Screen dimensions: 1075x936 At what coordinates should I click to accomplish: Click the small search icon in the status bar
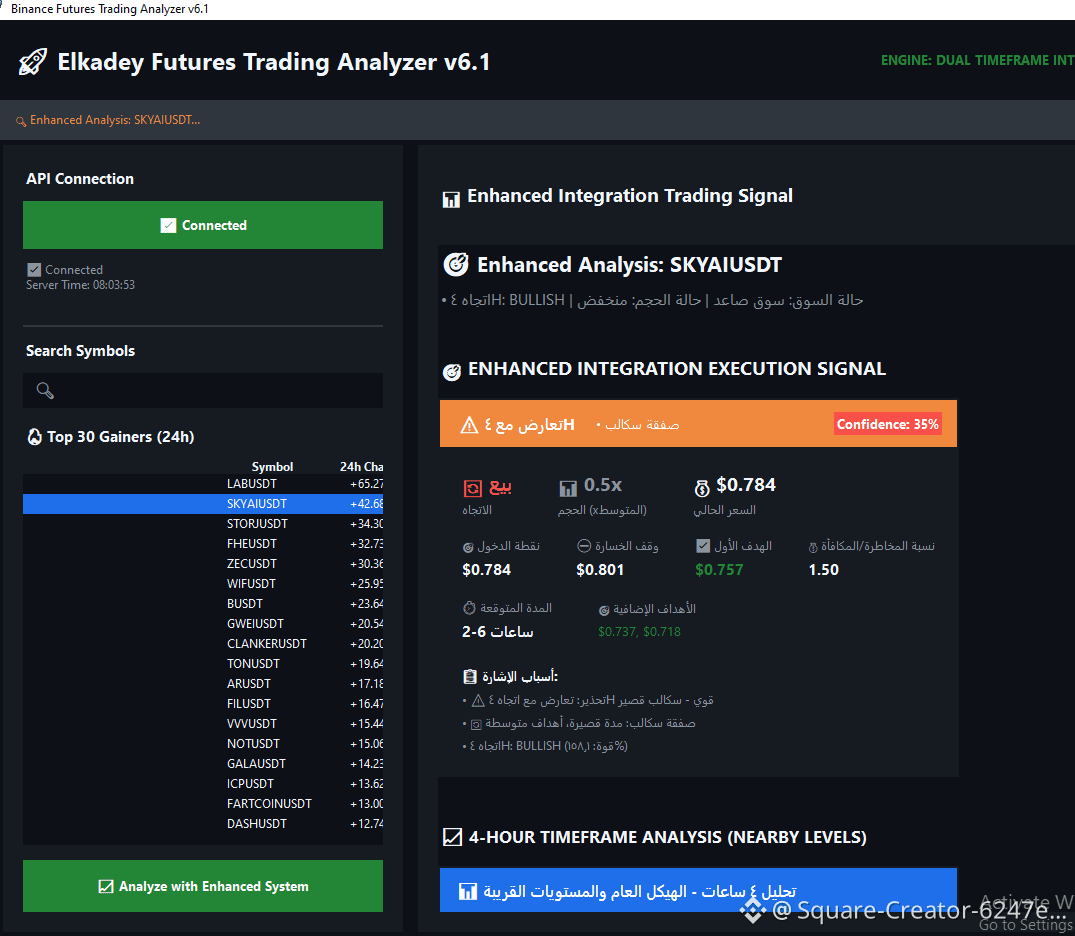point(21,121)
